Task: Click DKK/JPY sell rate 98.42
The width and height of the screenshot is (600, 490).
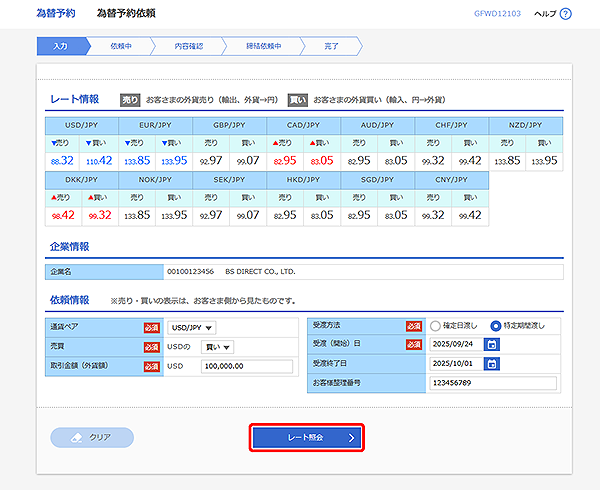Action: (63, 215)
